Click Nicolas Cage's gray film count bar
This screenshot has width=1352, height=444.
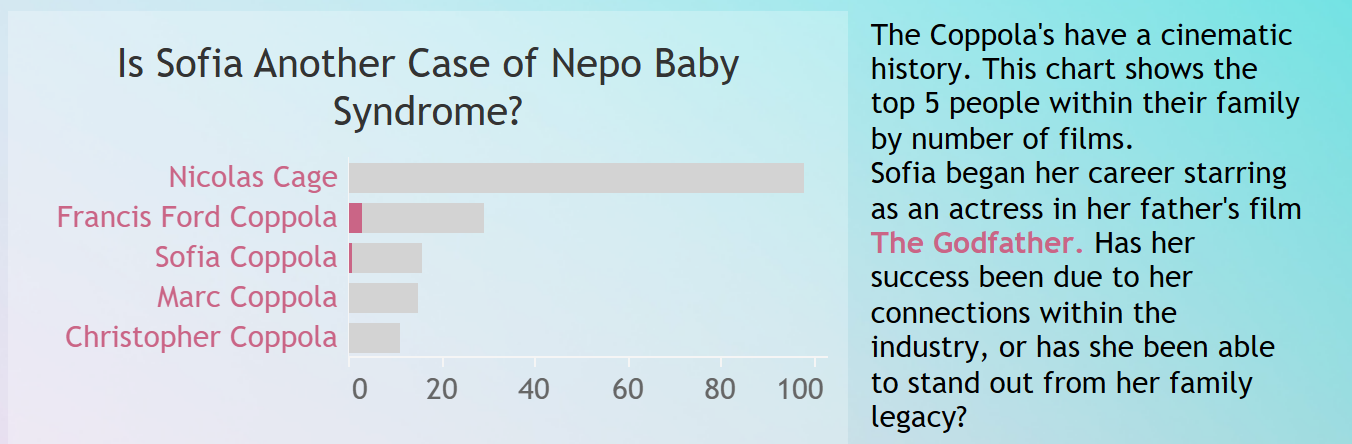click(576, 178)
